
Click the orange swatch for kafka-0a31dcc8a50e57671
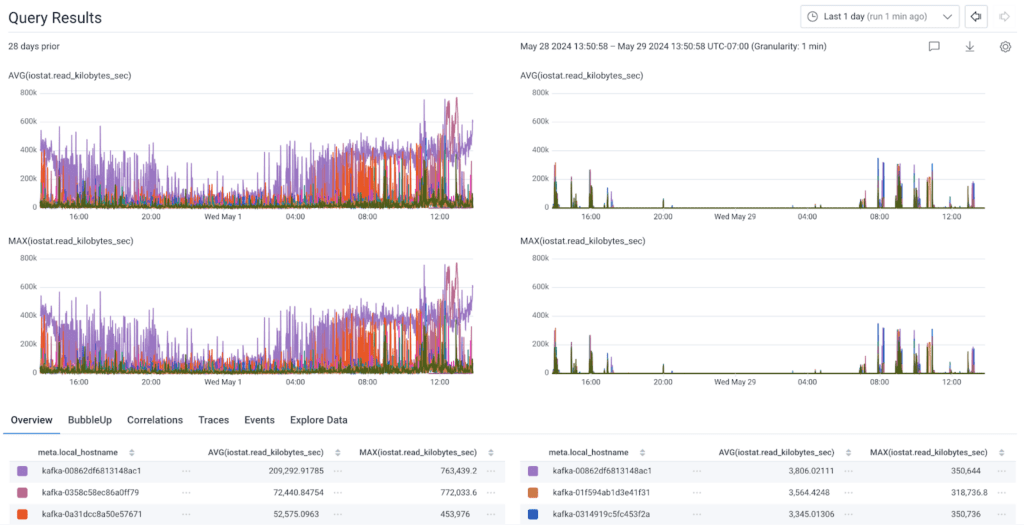pyautogui.click(x=23, y=514)
